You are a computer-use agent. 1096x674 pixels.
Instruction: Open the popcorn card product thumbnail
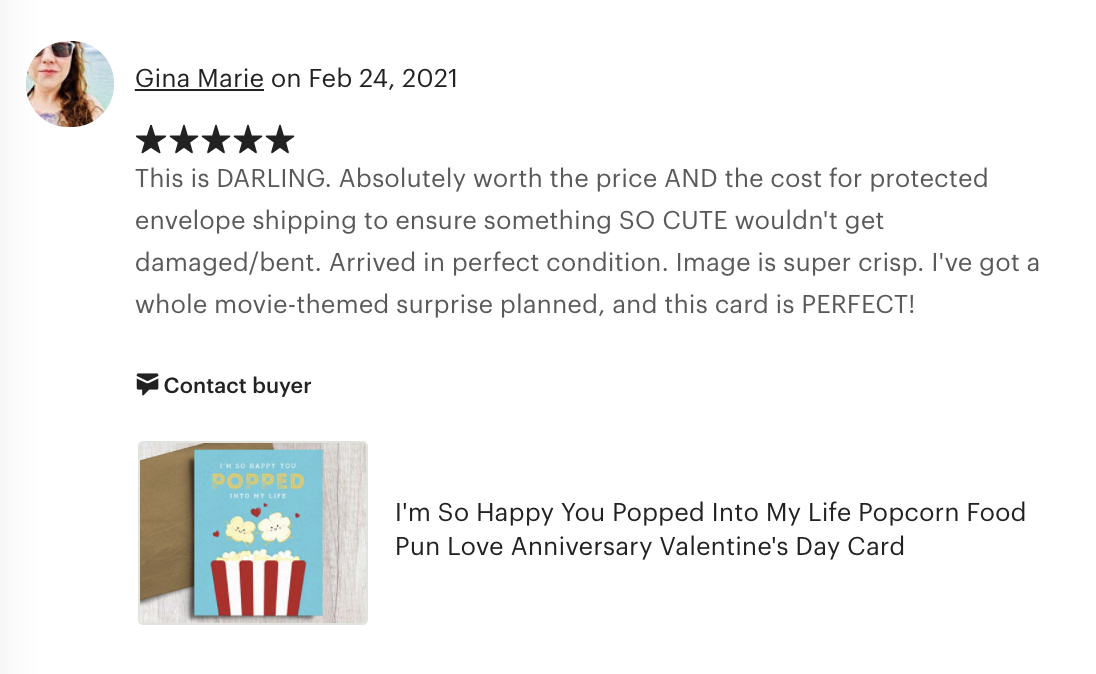[x=253, y=533]
